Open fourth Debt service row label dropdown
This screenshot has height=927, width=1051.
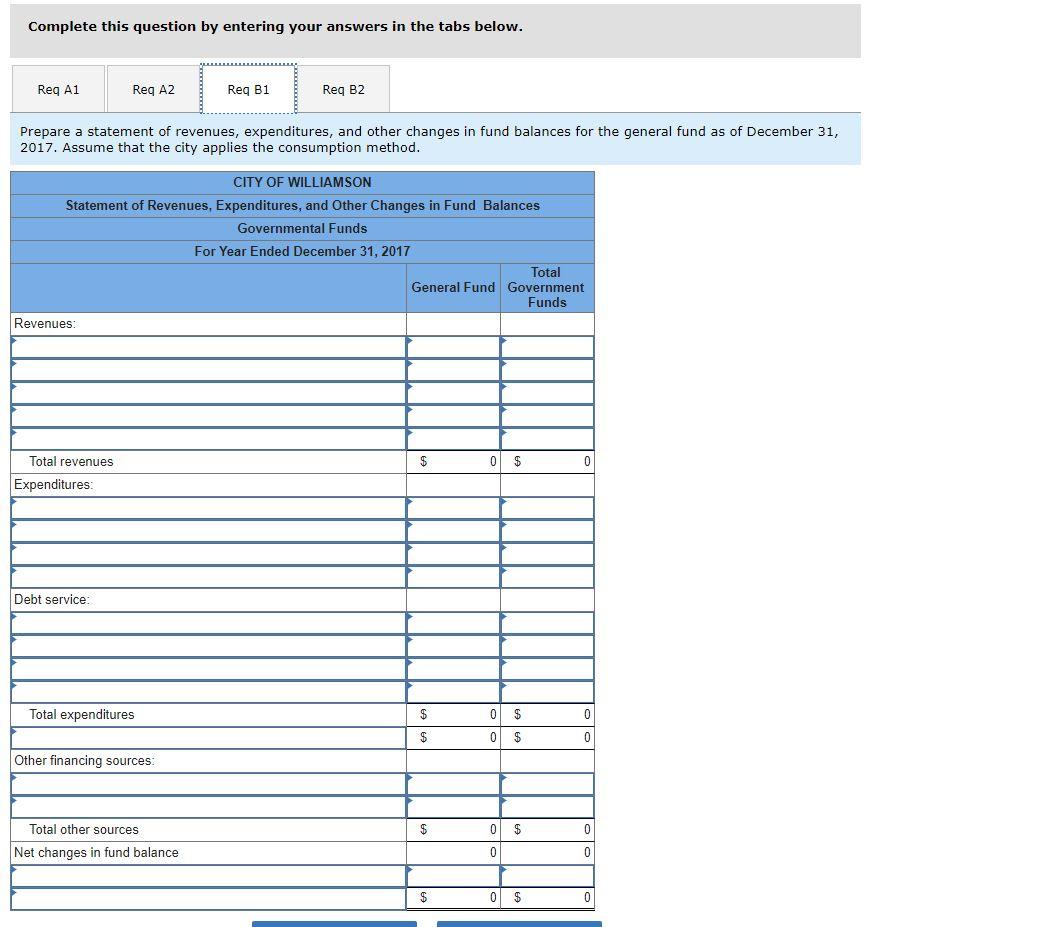coord(208,692)
